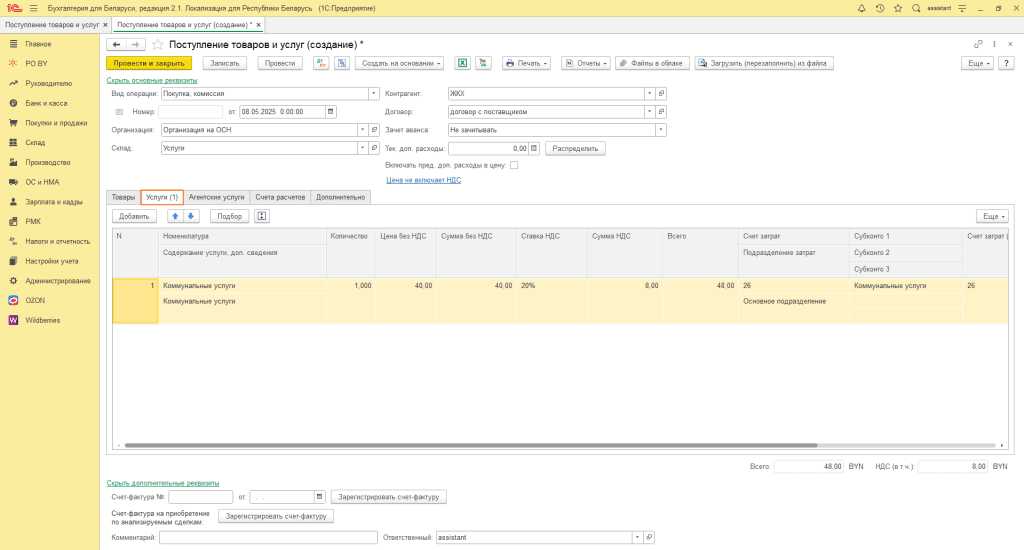Click Распределить button
Image resolution: width=1024 pixels, height=550 pixels.
click(x=575, y=148)
